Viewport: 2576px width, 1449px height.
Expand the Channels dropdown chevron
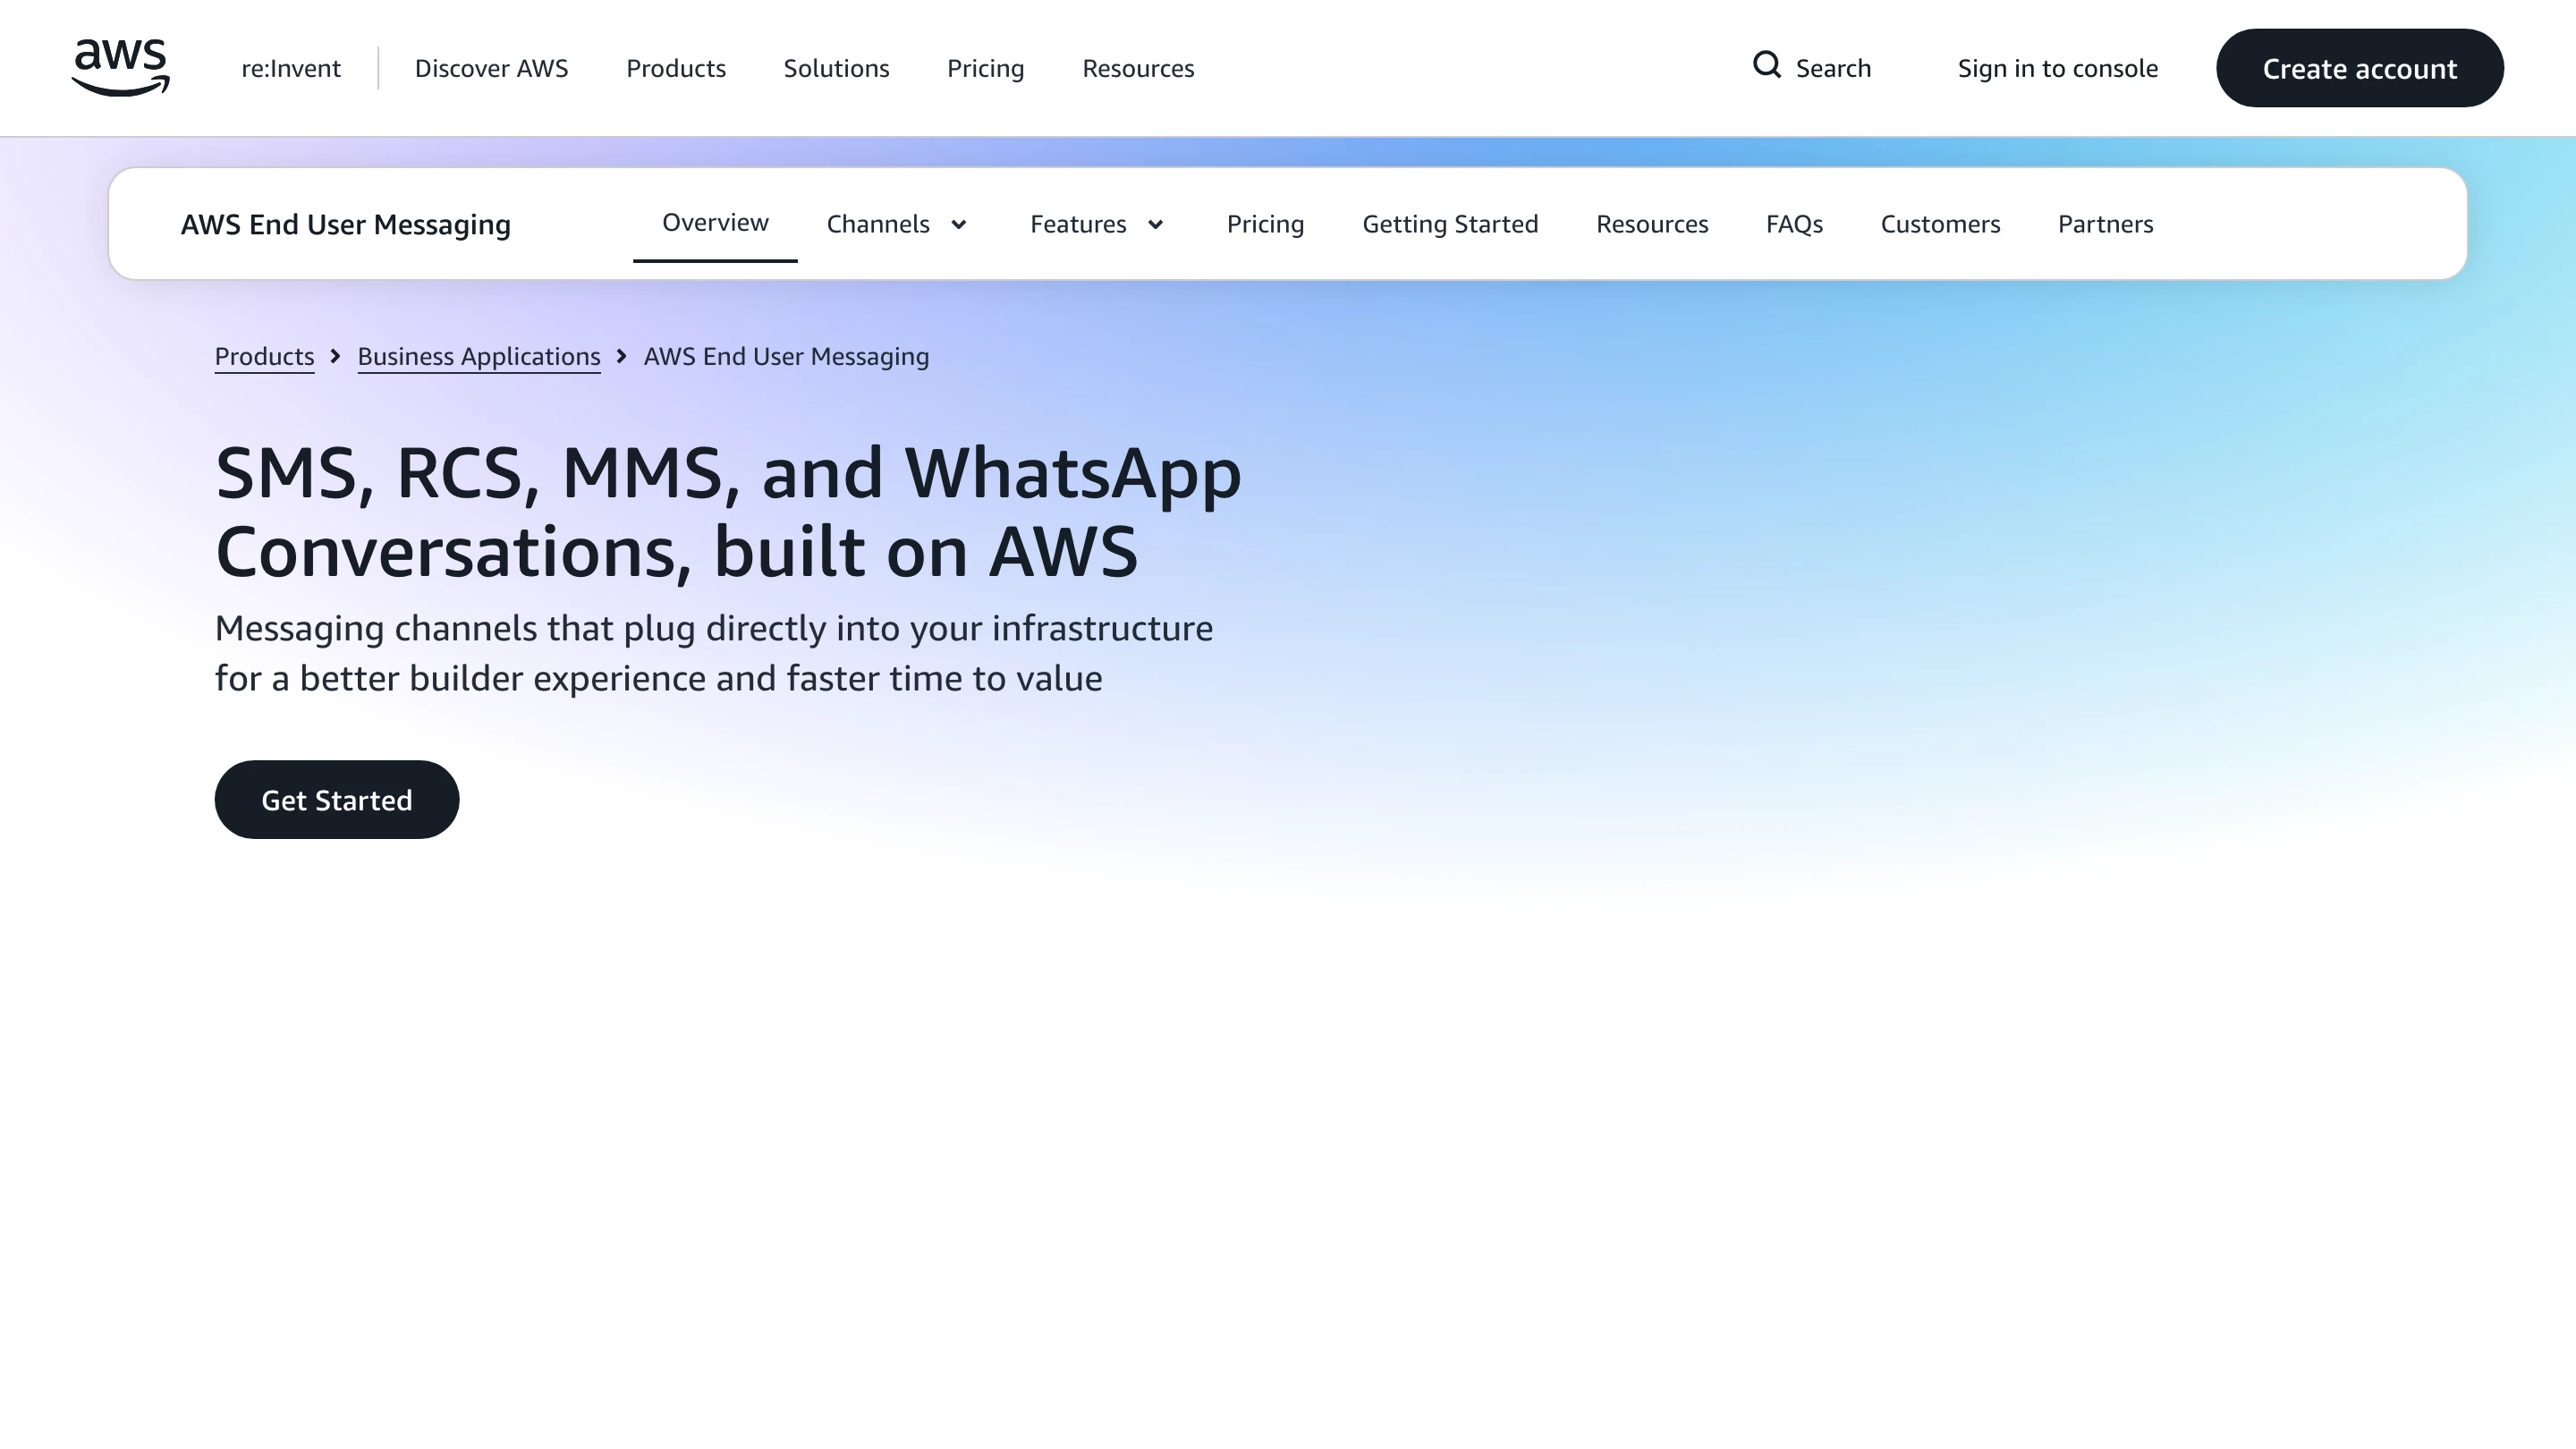pyautogui.click(x=958, y=224)
